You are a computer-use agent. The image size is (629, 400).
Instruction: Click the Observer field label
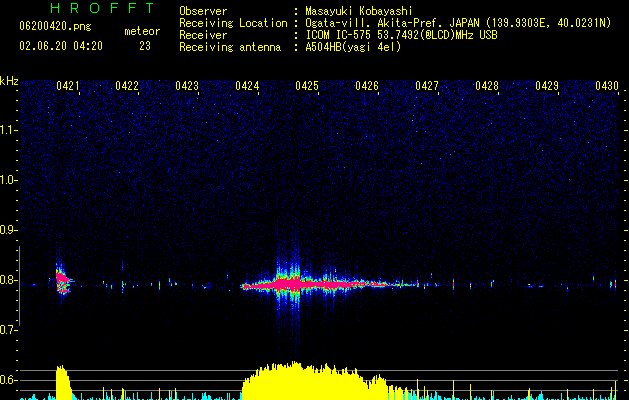[203, 11]
